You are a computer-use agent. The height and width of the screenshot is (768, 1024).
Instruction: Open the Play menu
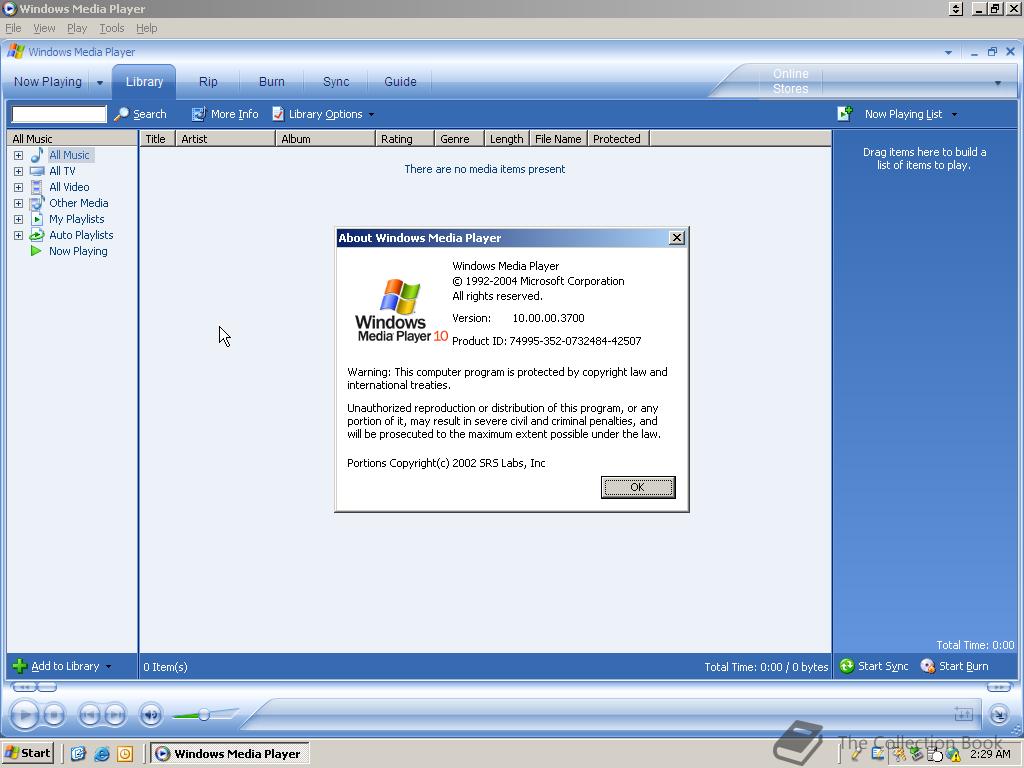pos(77,28)
